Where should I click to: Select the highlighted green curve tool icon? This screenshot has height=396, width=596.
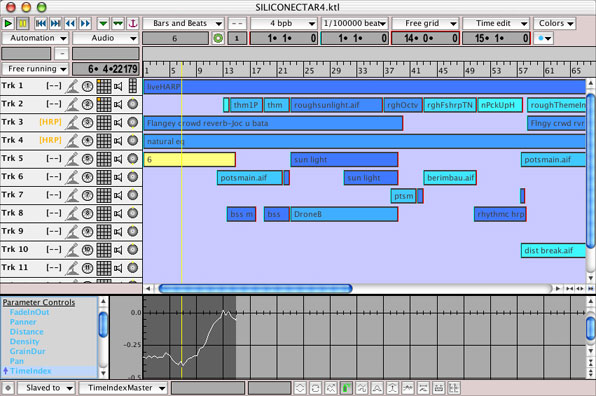pos(346,388)
